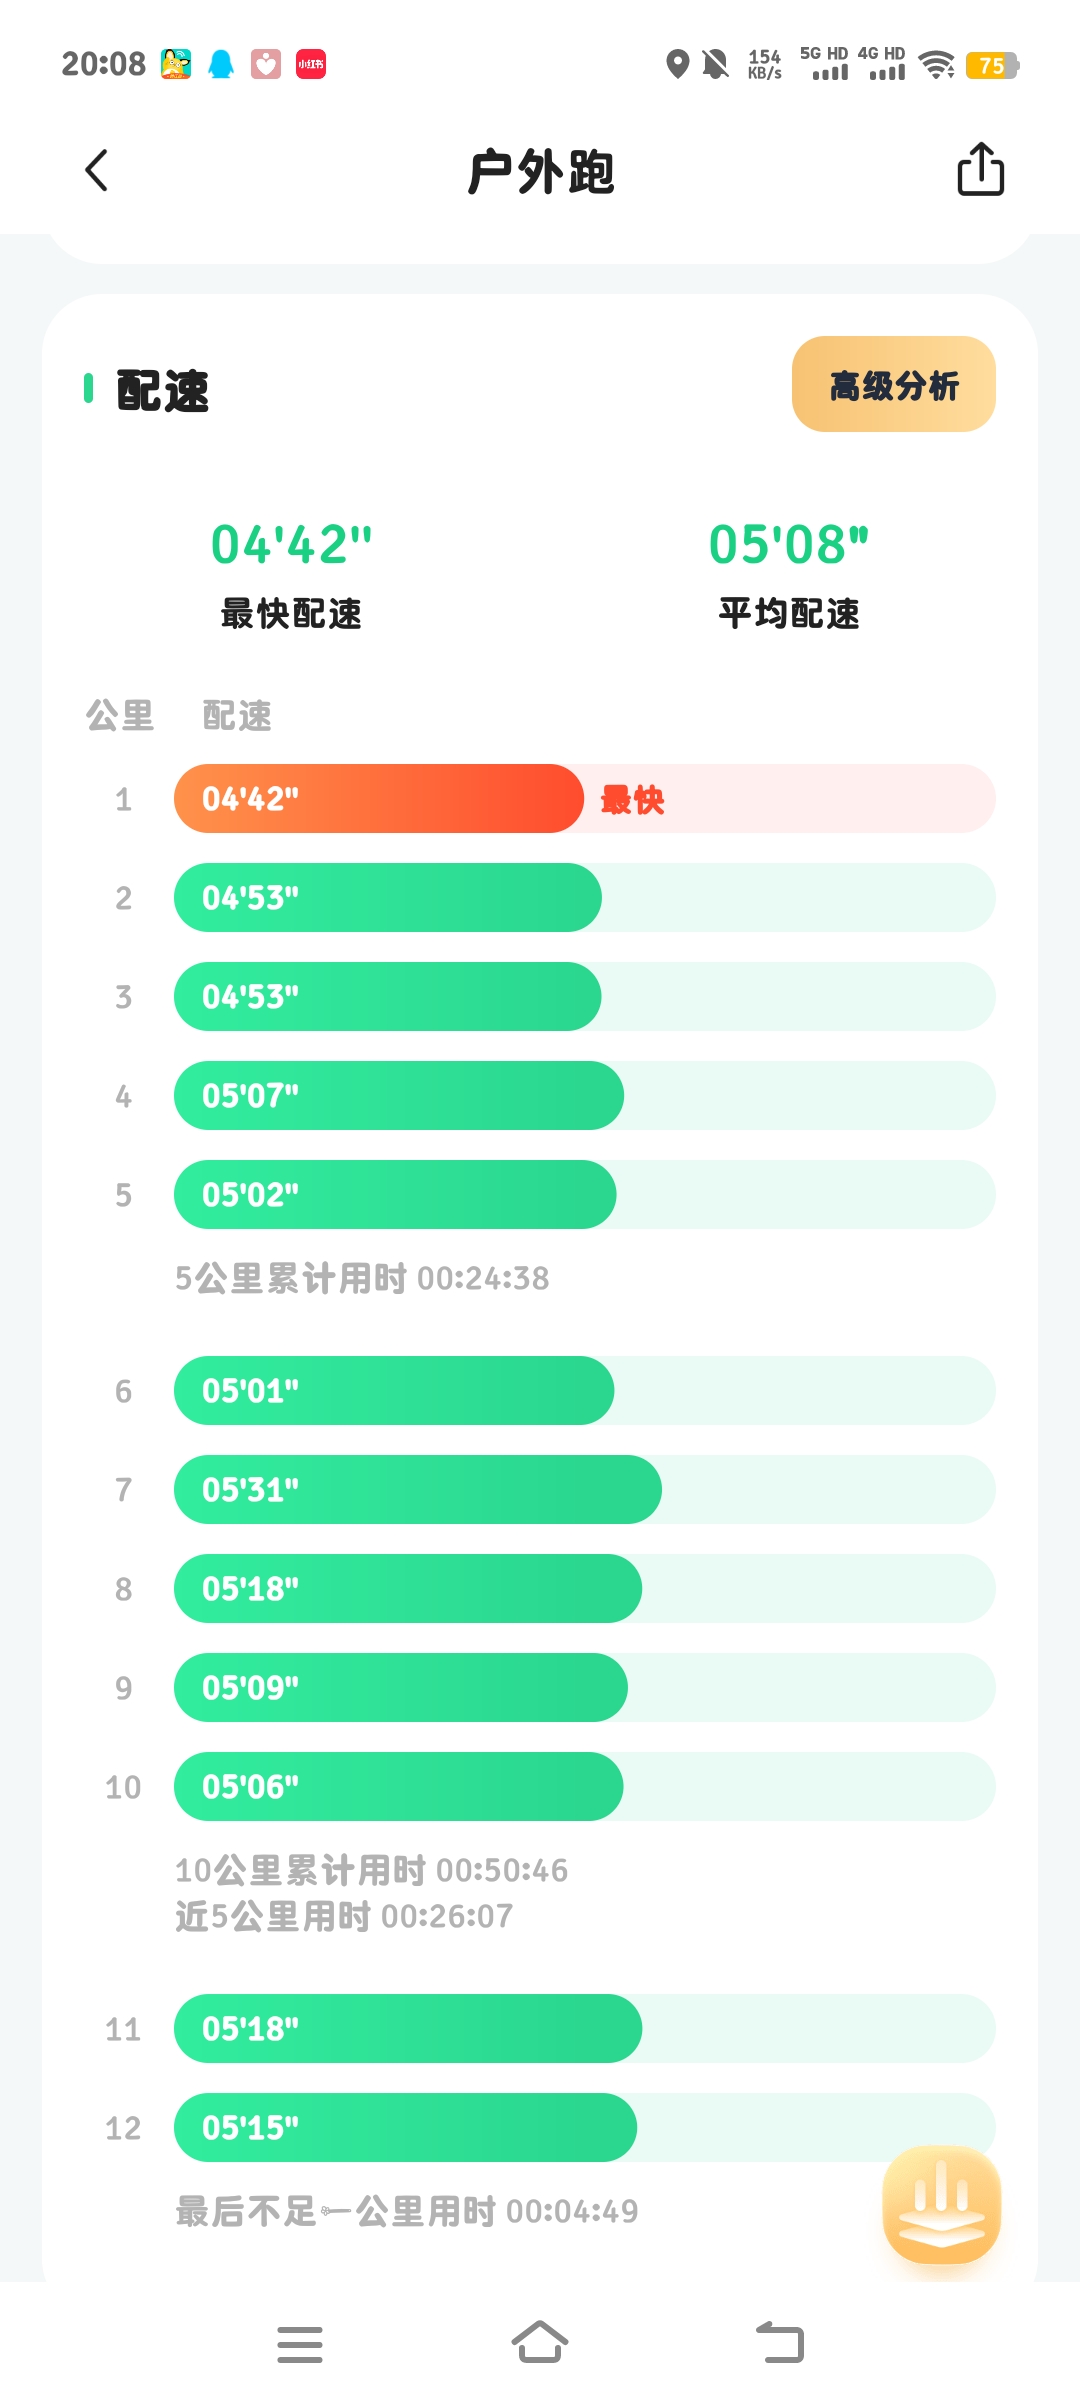
Task: Select kilometer 7 pace bar 05'31"
Action: (x=417, y=1490)
